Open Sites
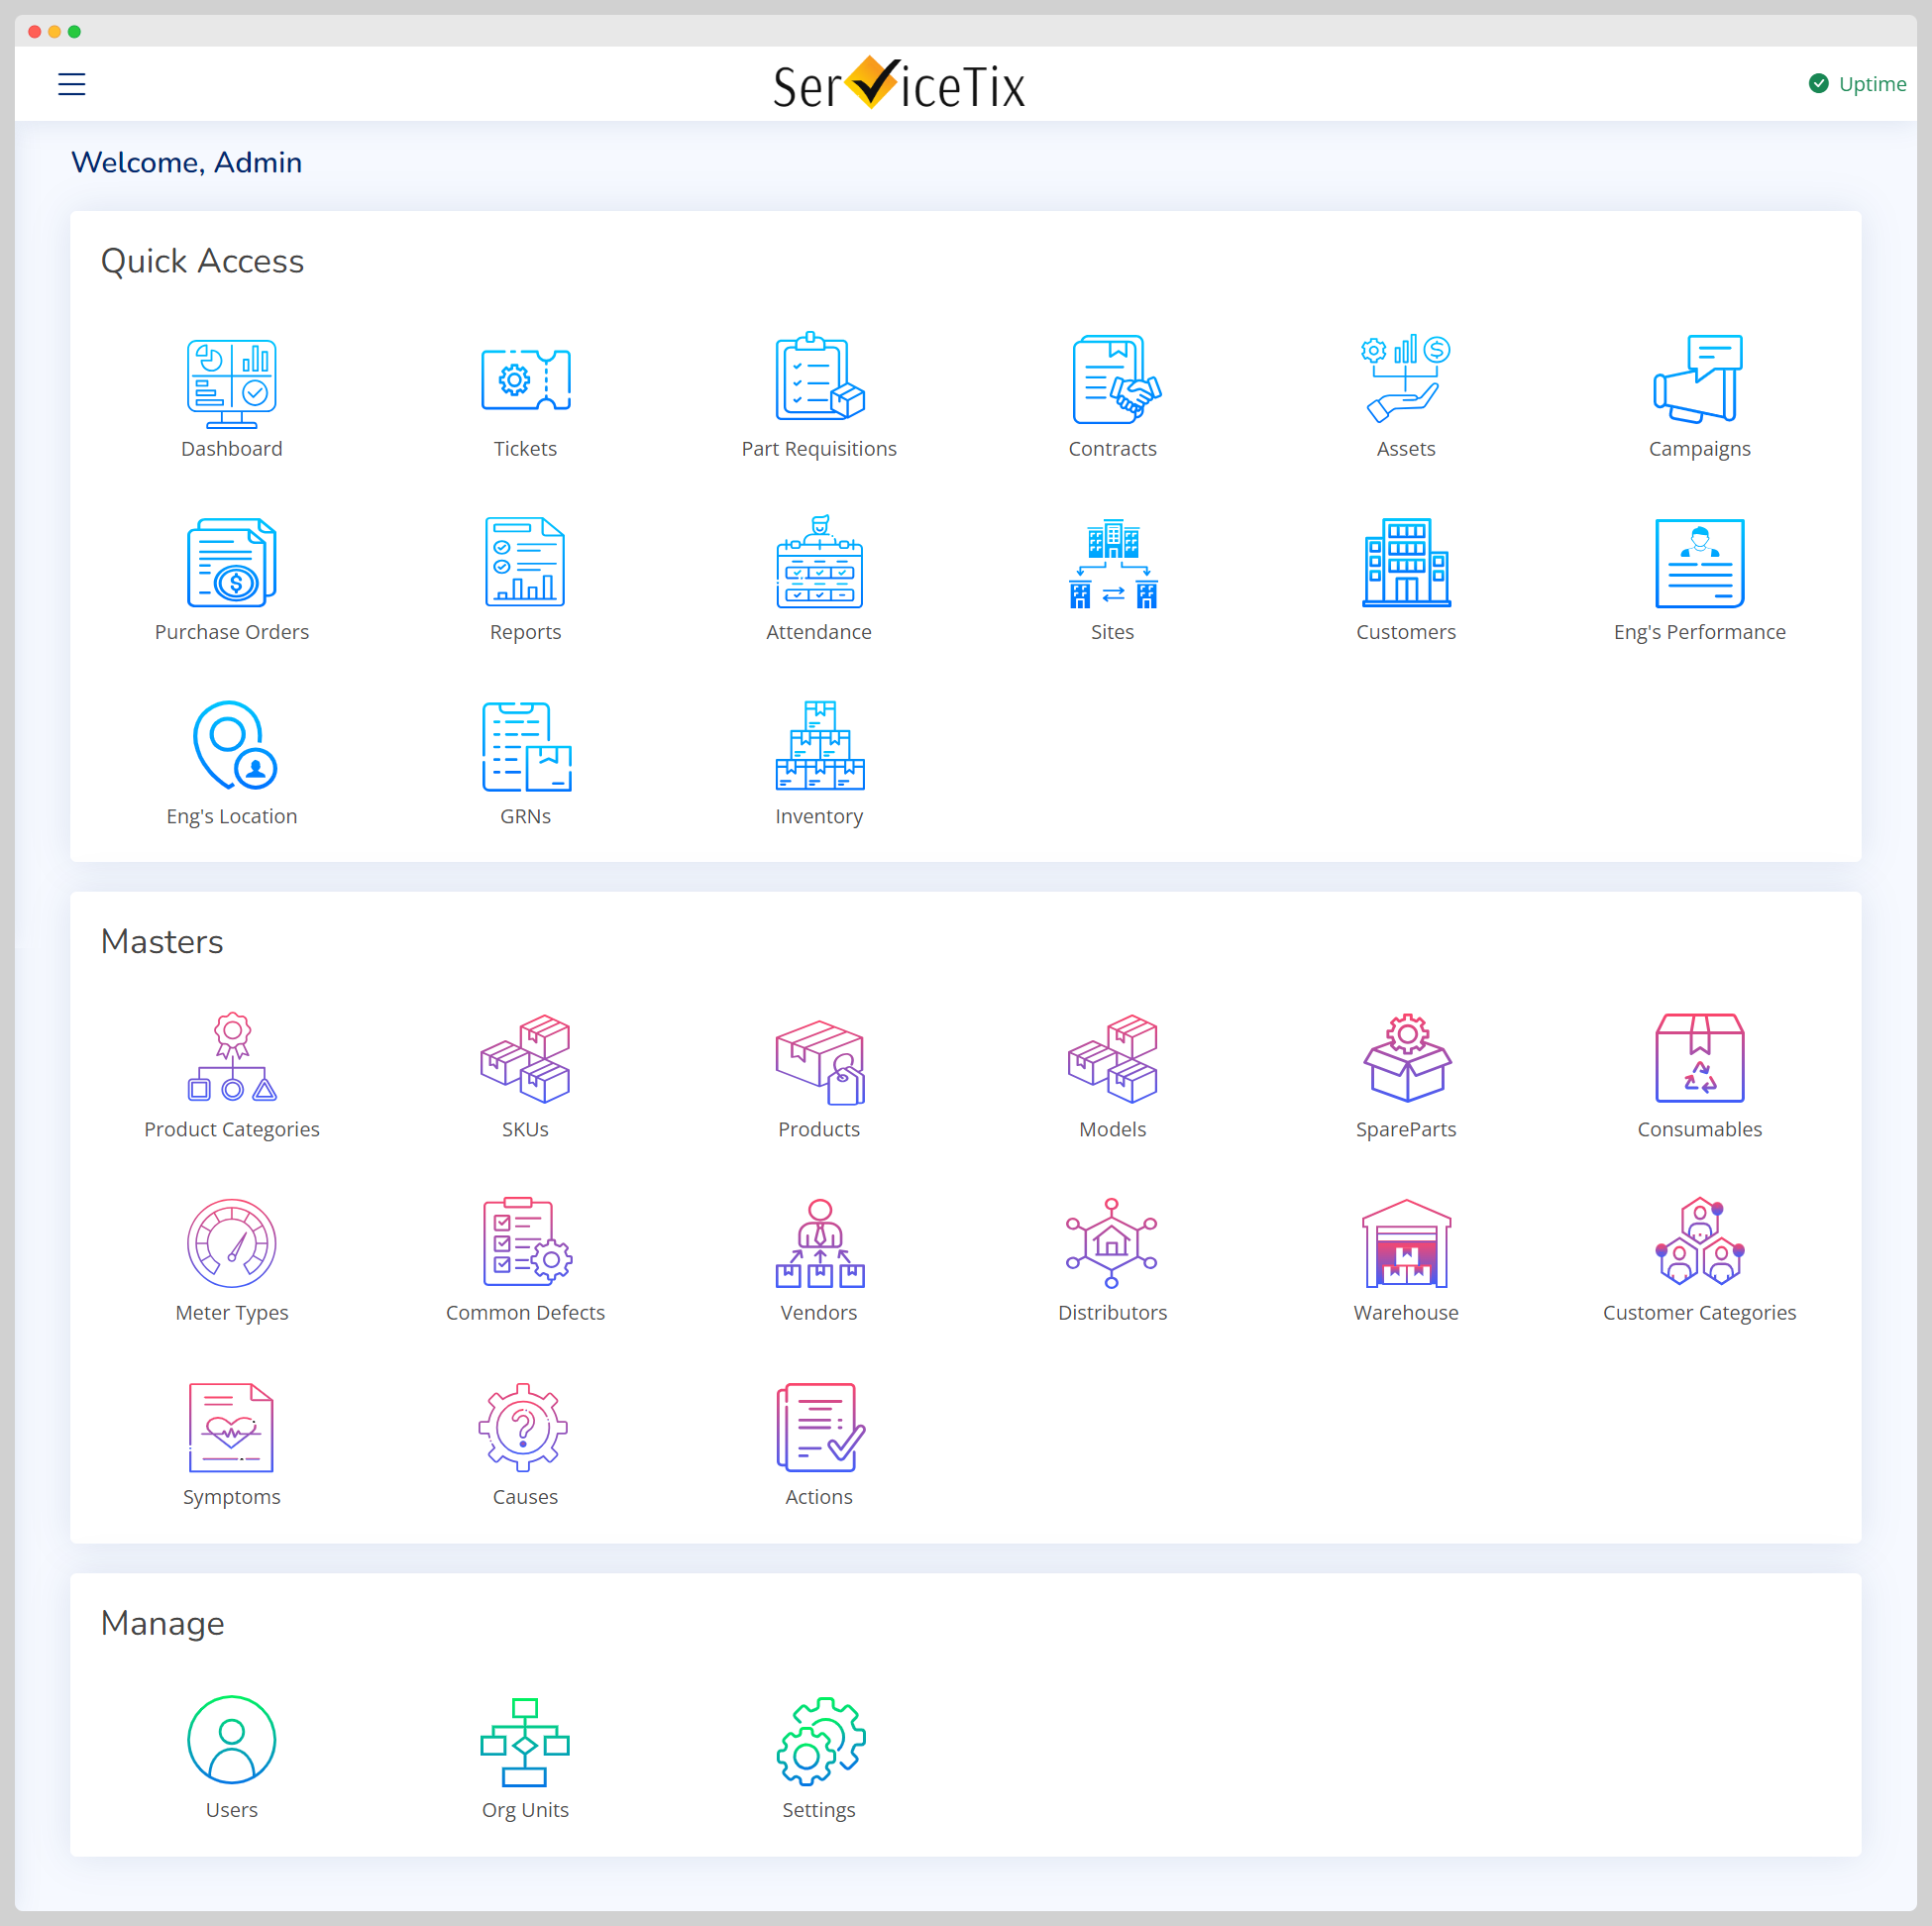Image resolution: width=1932 pixels, height=1926 pixels. coord(1113,564)
